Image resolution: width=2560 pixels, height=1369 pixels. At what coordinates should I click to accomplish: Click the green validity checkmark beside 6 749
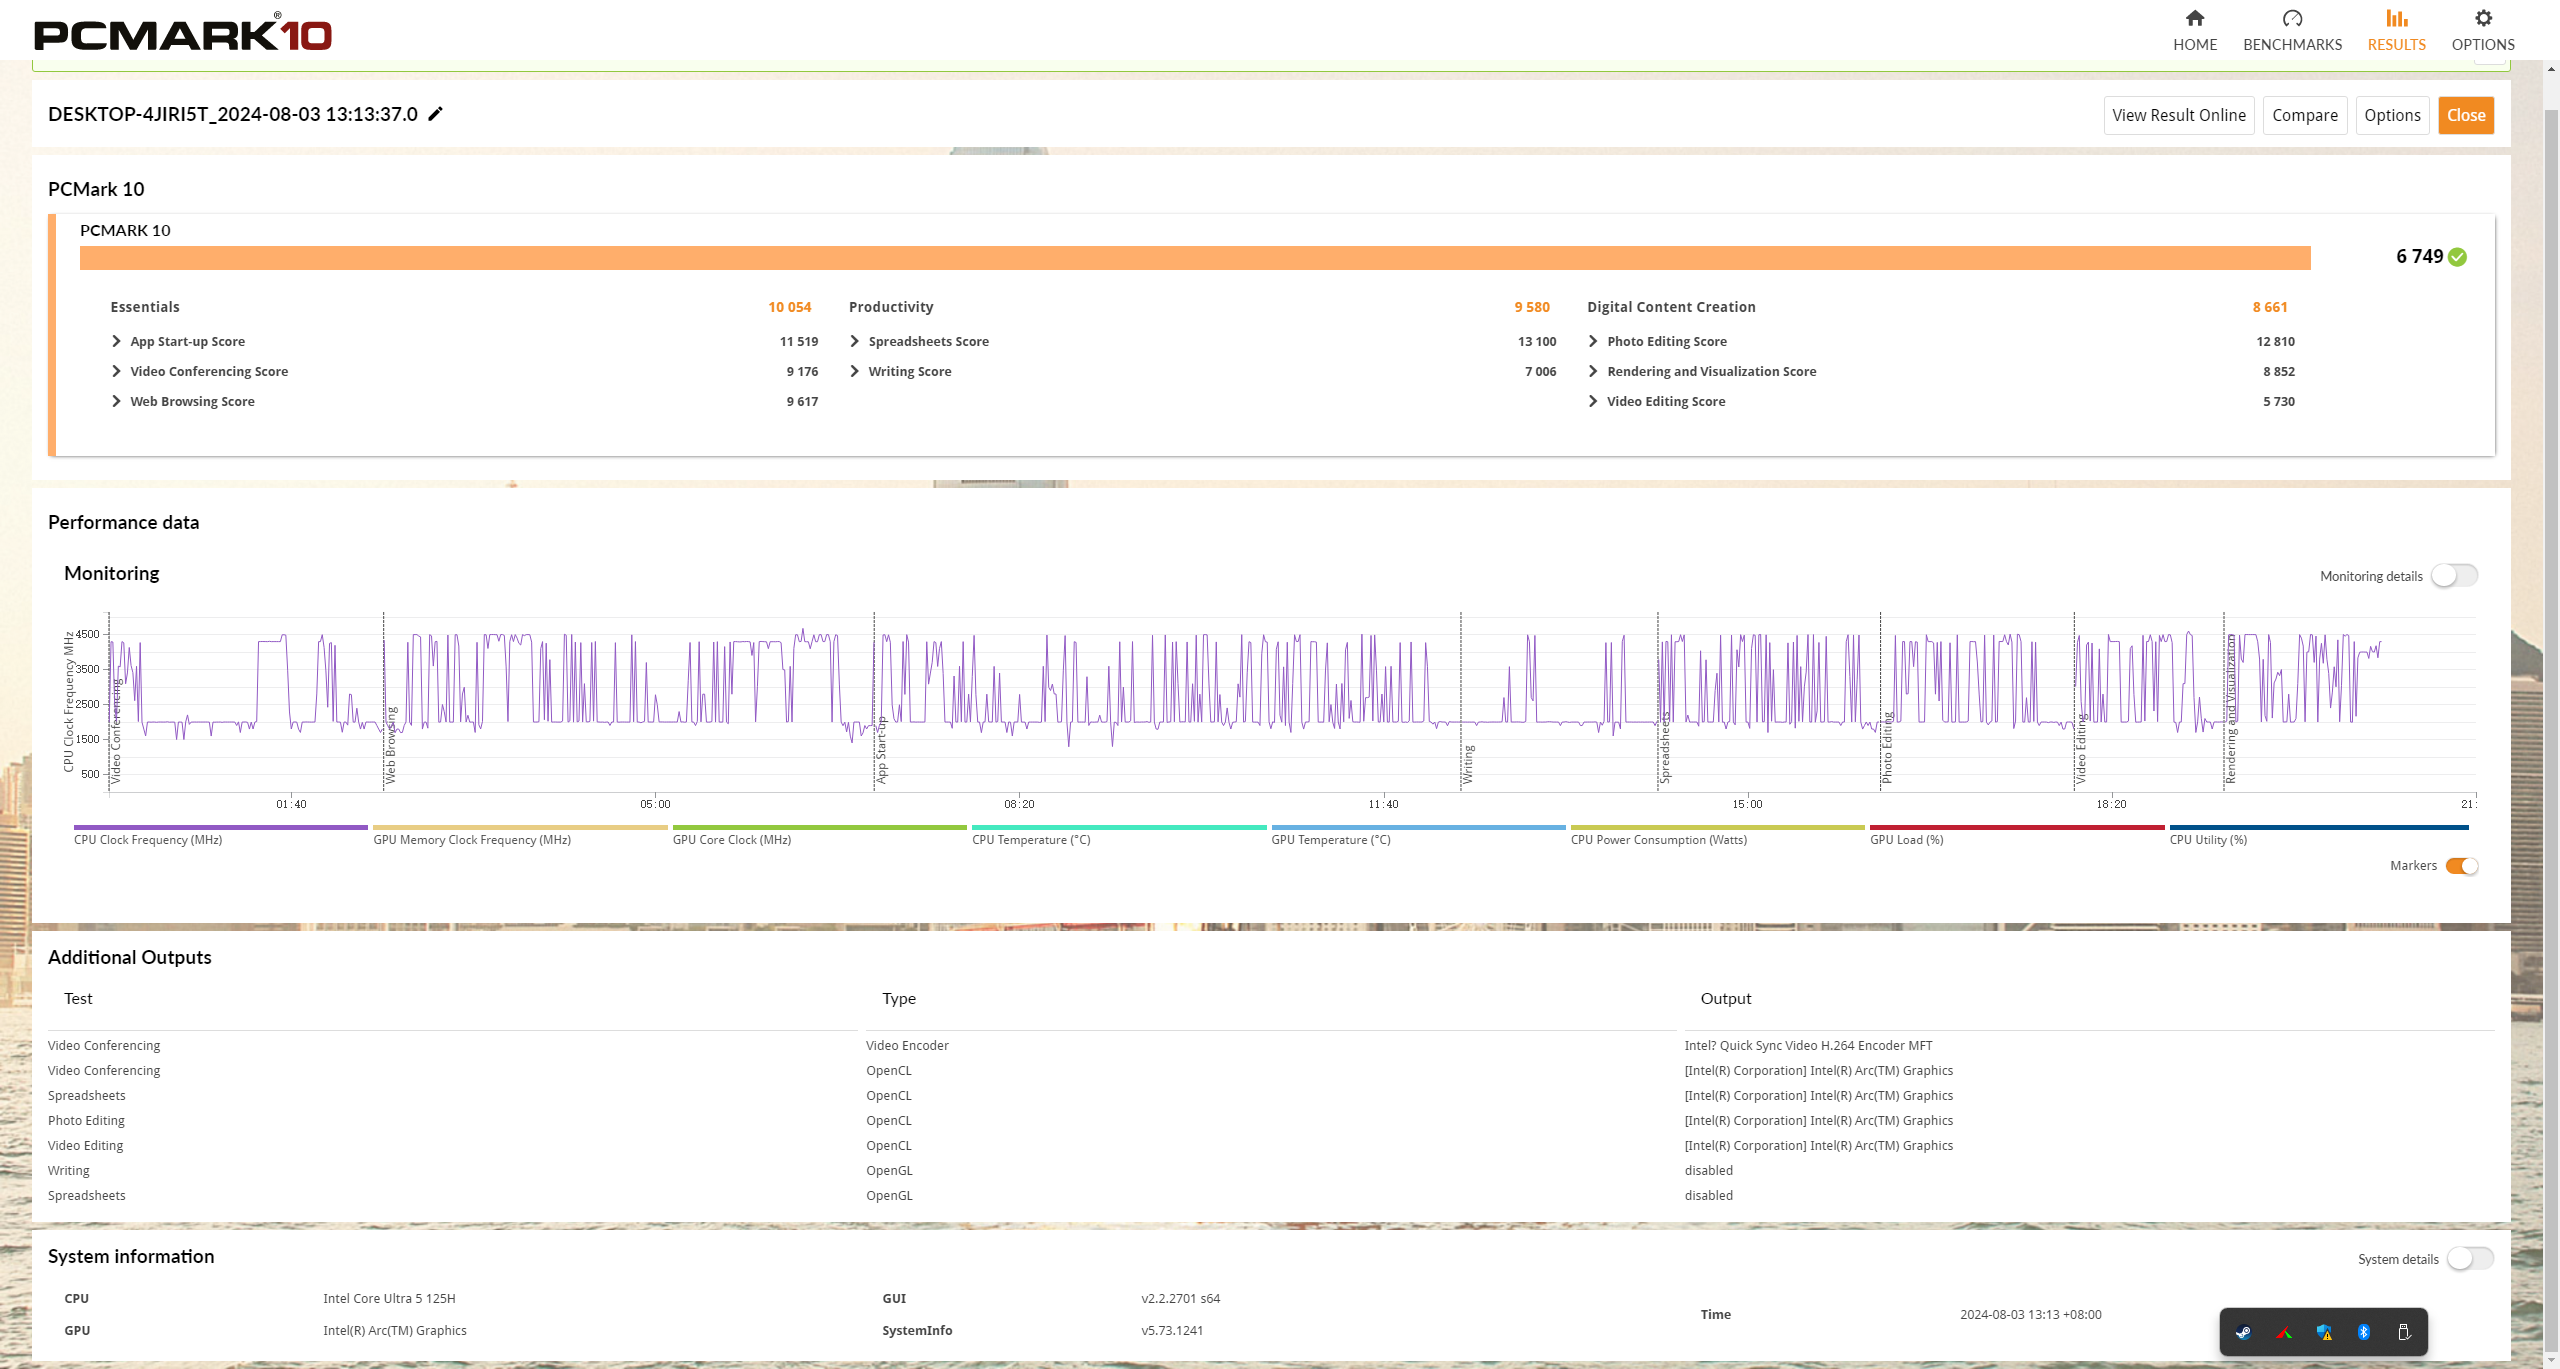(2458, 257)
